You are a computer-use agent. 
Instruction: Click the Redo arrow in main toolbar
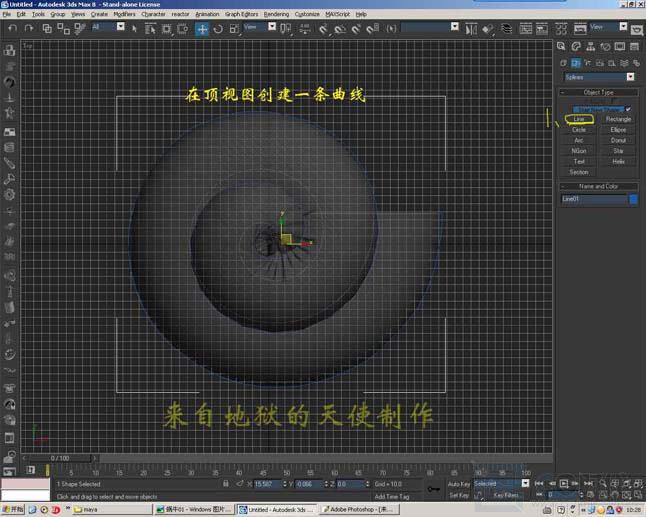(x=28, y=28)
